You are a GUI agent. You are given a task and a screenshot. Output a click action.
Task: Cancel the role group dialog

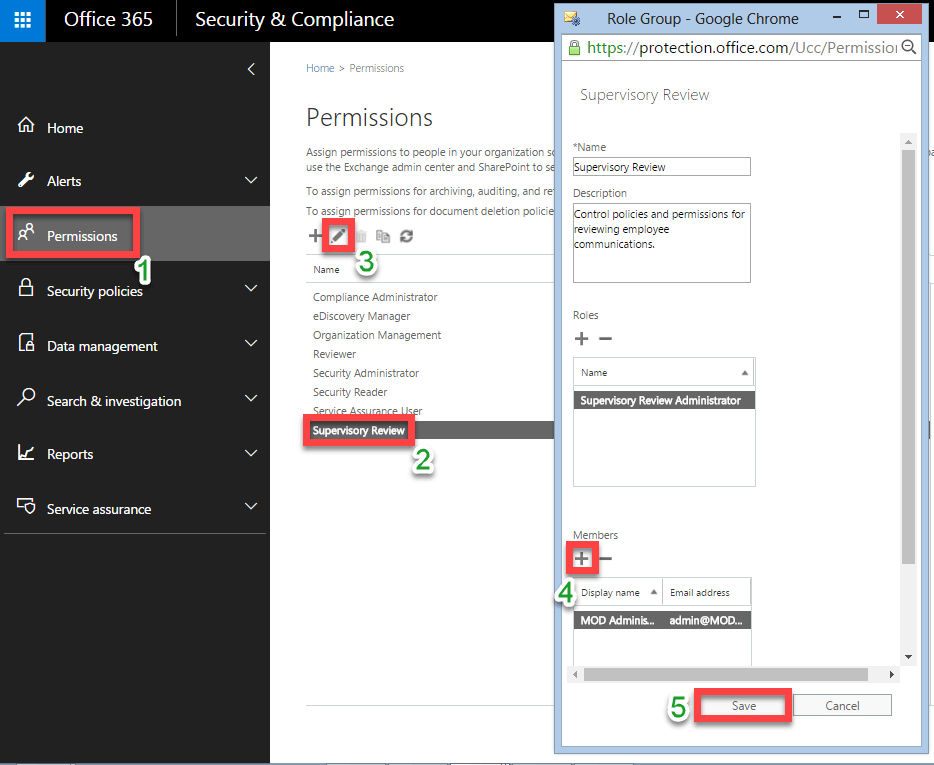pos(842,705)
